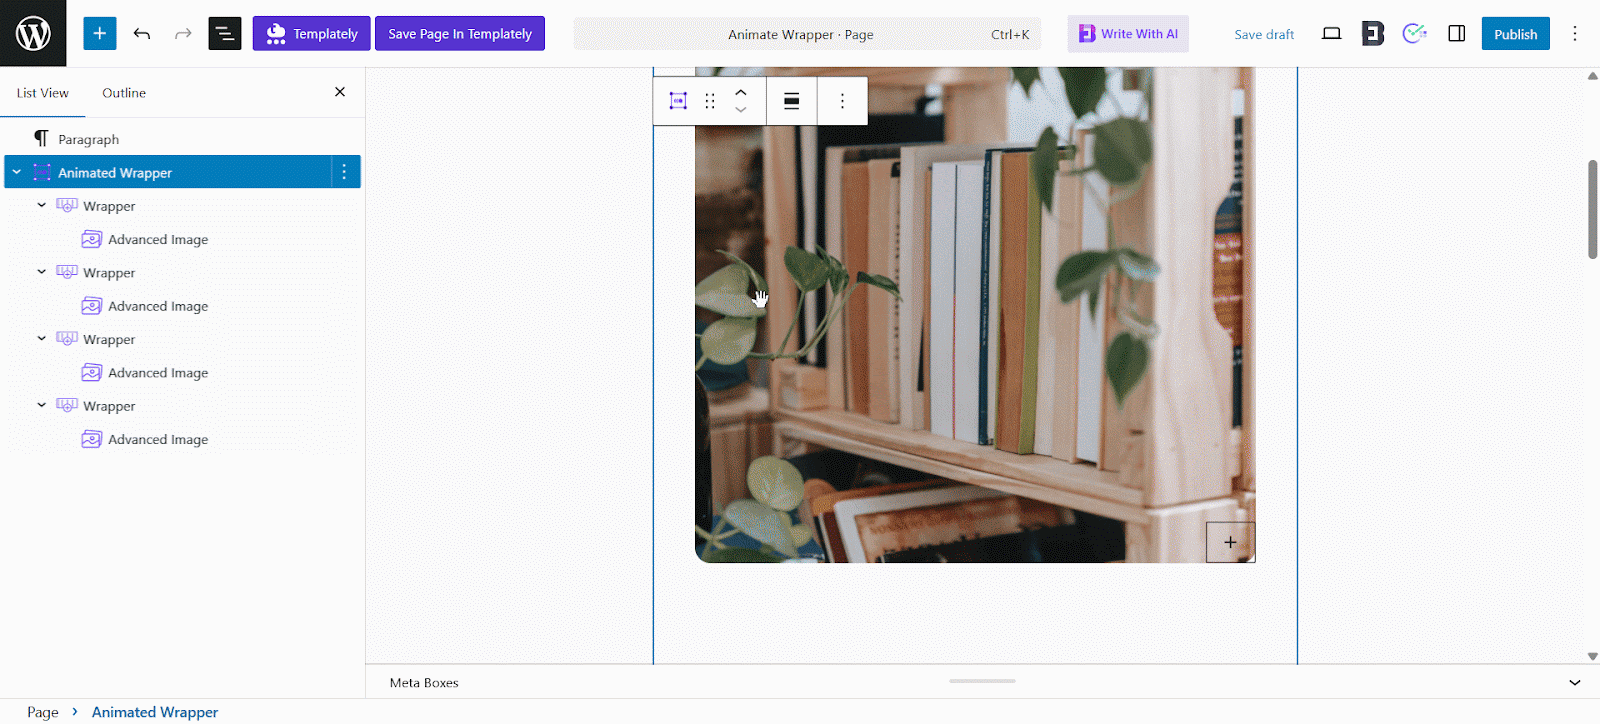Open the Essential Blocks settings icon
Screen dimensions: 1600x724
point(1373,33)
